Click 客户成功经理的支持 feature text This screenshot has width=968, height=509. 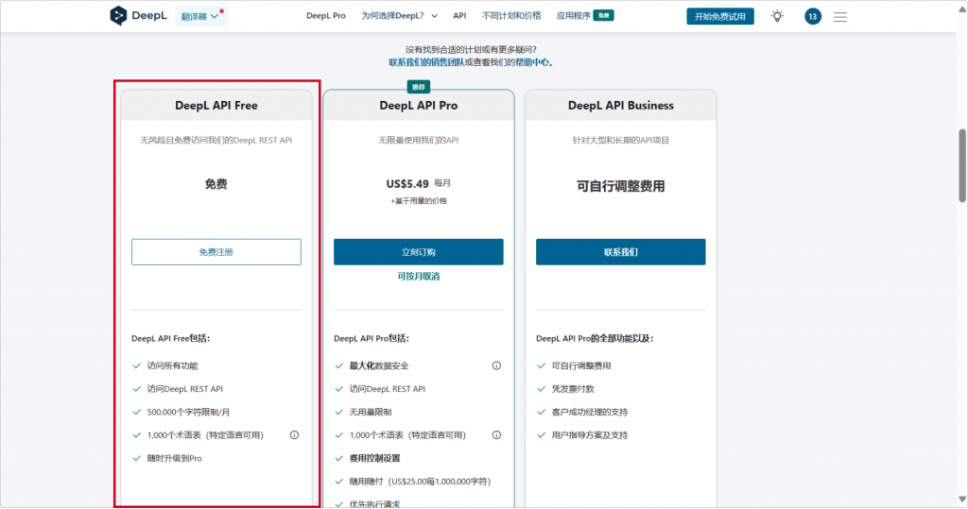point(590,412)
